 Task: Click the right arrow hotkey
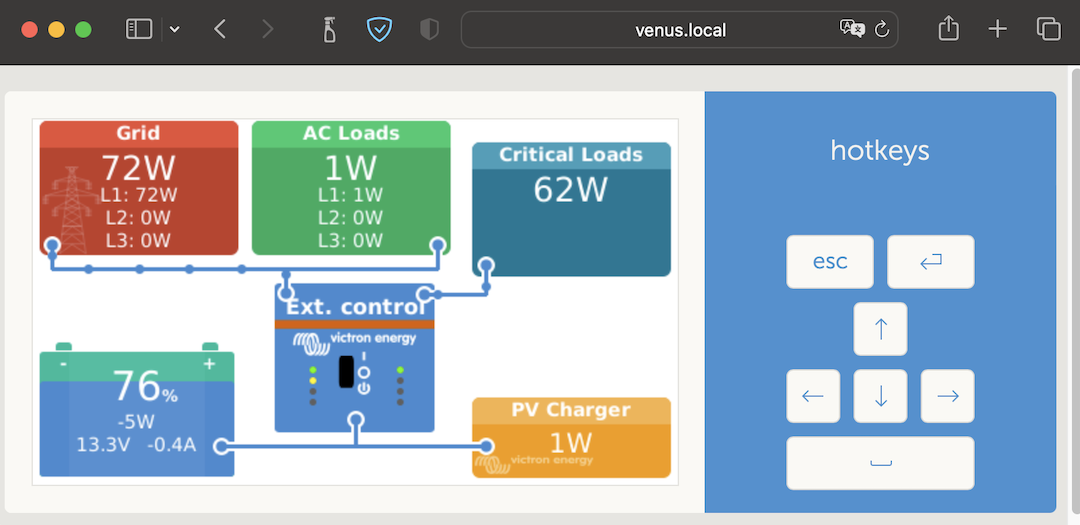tap(947, 396)
